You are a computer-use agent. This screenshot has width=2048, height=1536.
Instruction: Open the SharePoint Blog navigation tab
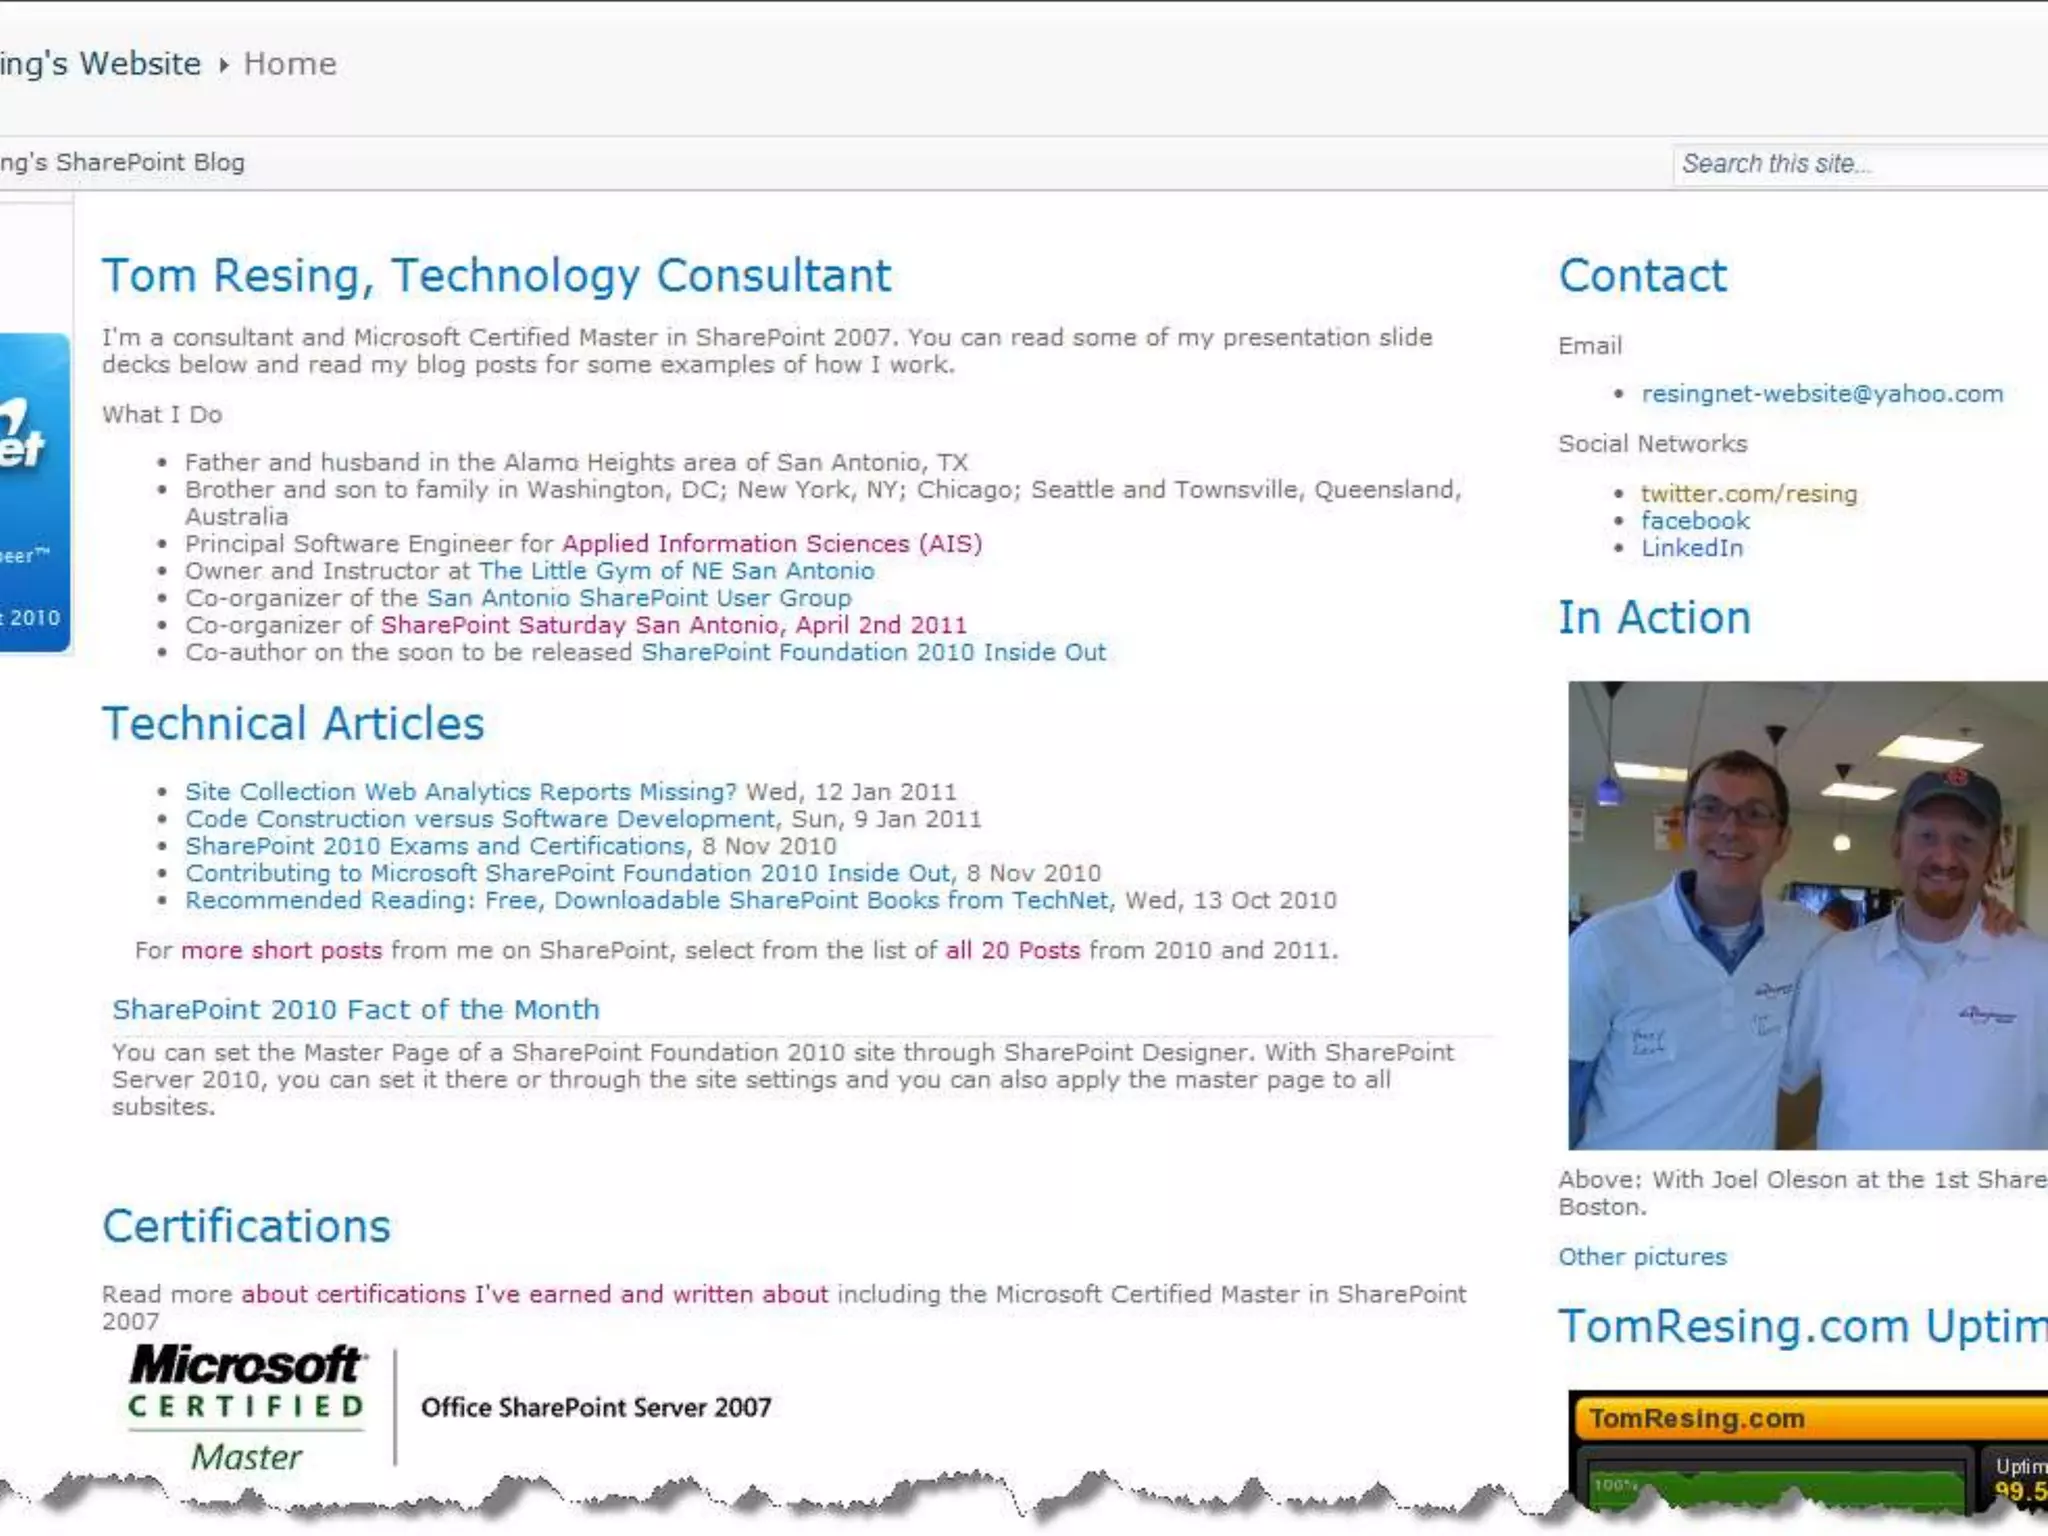click(122, 162)
